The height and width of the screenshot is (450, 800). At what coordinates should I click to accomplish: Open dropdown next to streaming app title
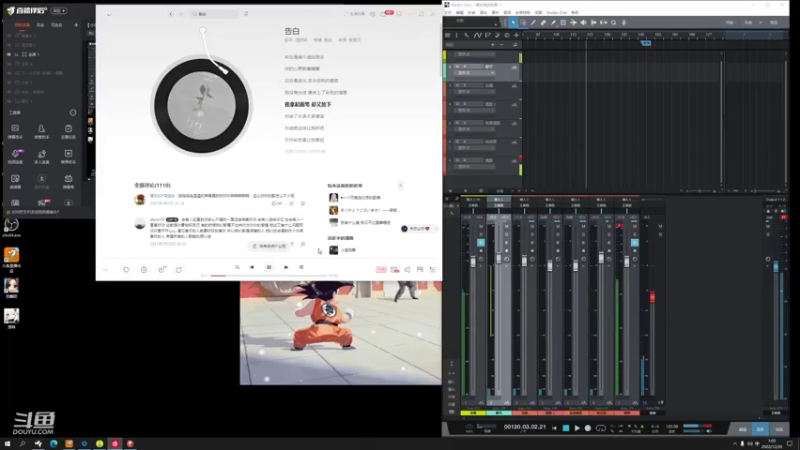tap(59, 10)
